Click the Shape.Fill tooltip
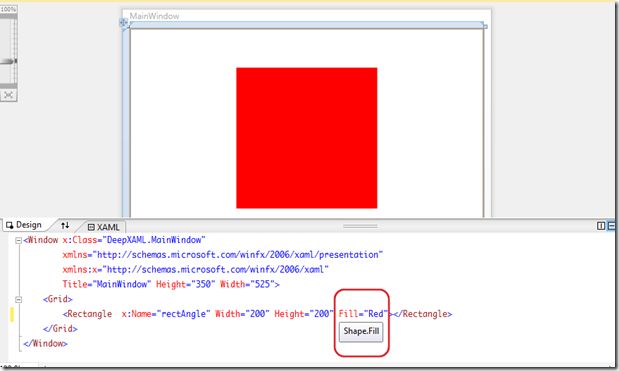 pyautogui.click(x=361, y=331)
